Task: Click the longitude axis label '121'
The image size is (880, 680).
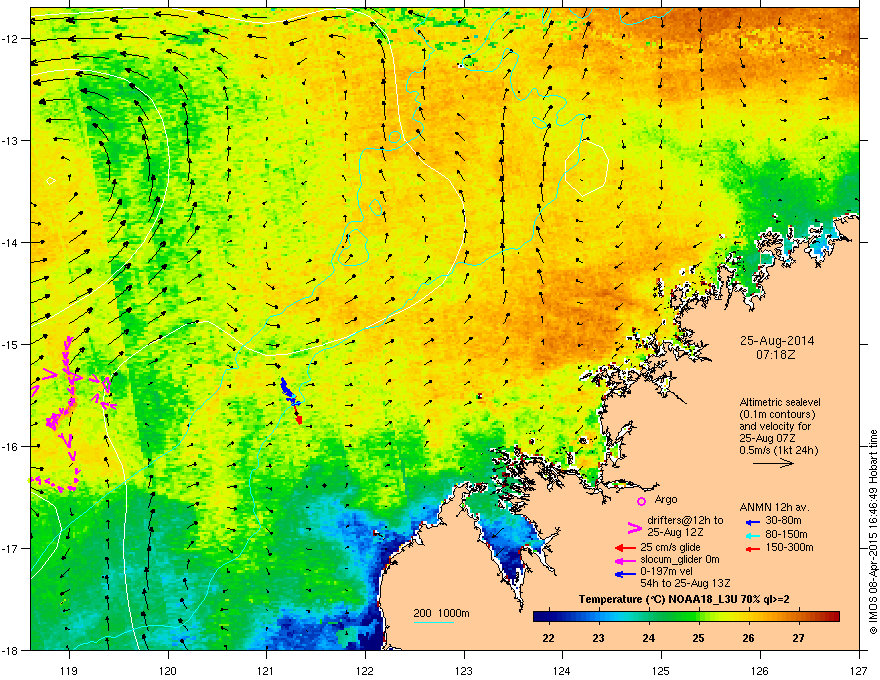Action: (x=266, y=670)
